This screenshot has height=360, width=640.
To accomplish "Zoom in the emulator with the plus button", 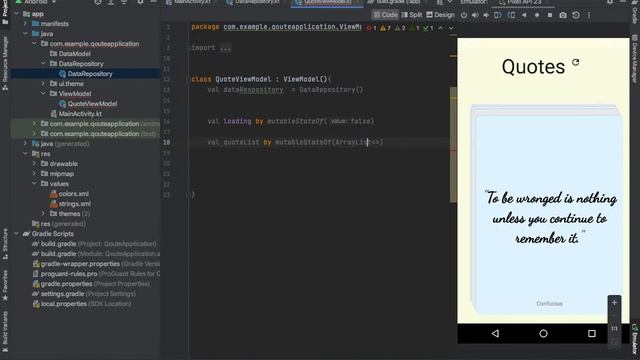I will [x=614, y=303].
